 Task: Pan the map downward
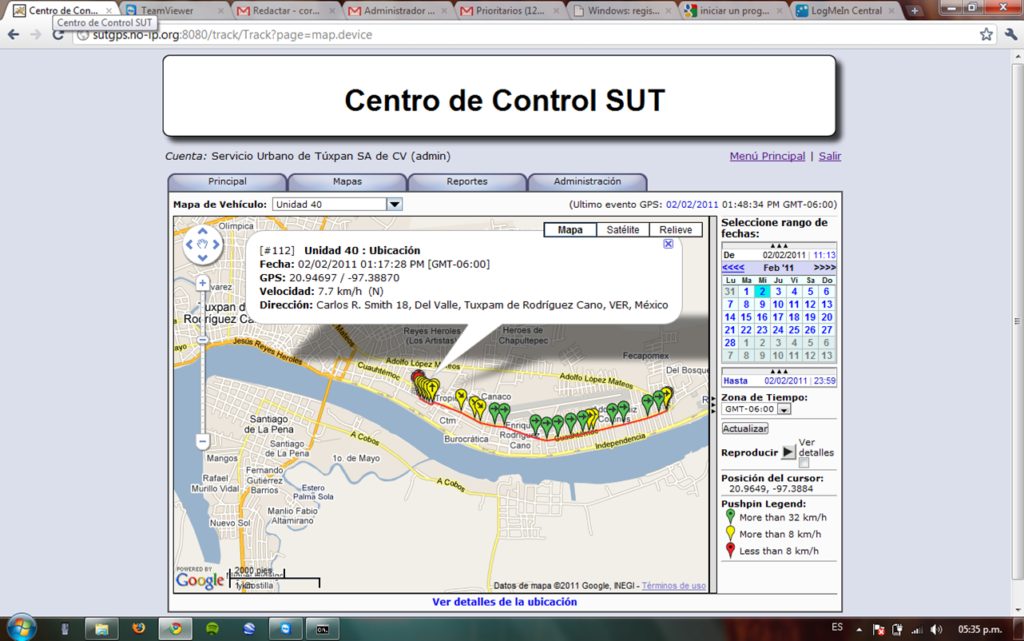tap(202, 258)
